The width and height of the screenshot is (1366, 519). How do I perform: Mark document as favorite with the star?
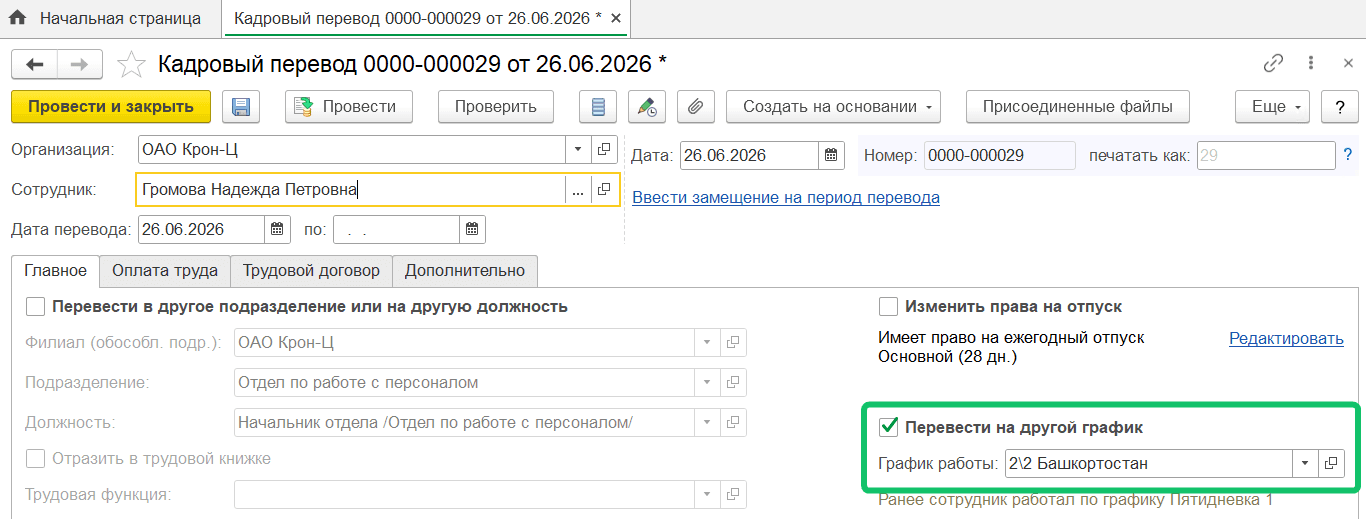tap(131, 64)
